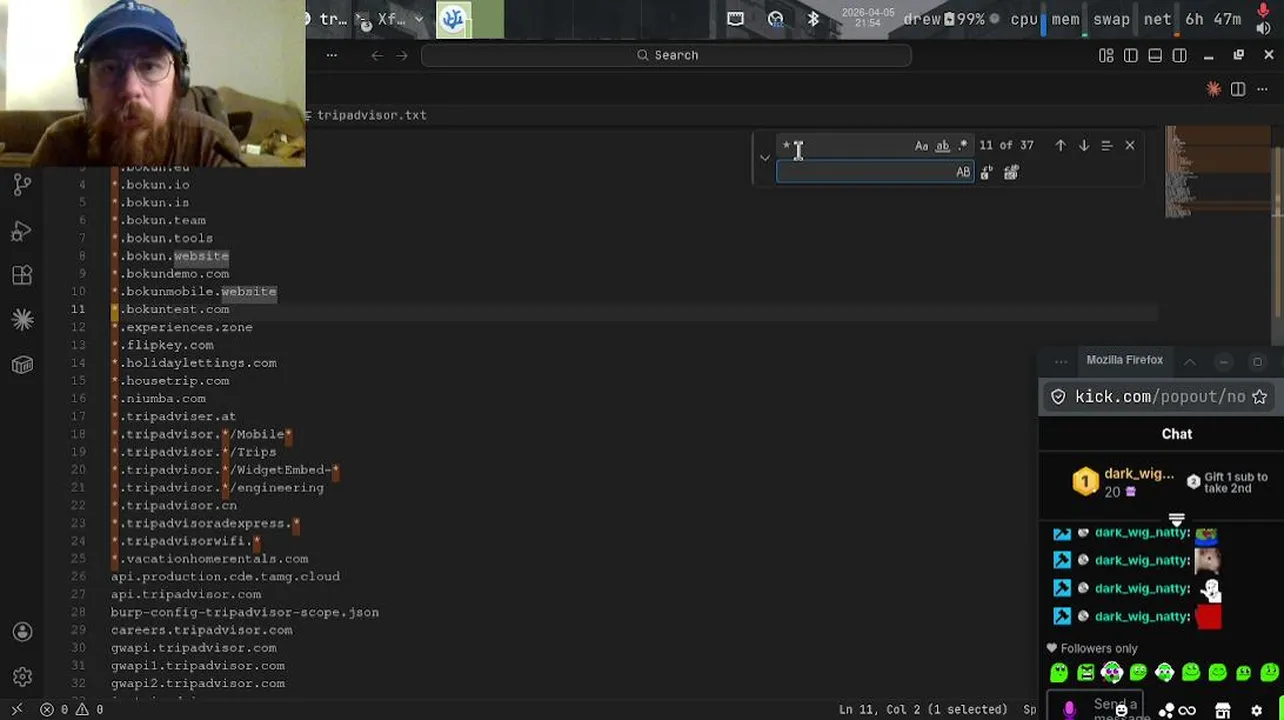Click the line 25 vacationhomerentals.com entry
The height and width of the screenshot is (720, 1284).
tap(209, 559)
